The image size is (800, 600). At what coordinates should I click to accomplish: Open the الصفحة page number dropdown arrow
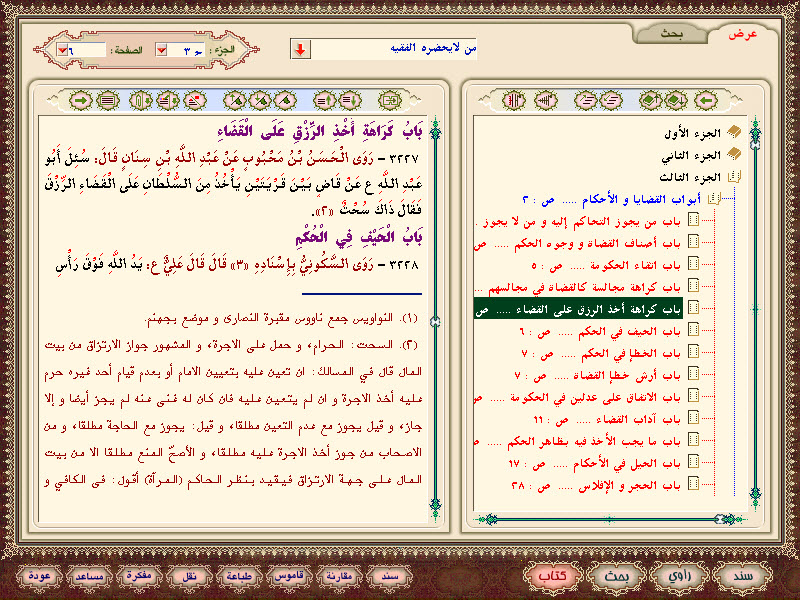click(x=62, y=49)
